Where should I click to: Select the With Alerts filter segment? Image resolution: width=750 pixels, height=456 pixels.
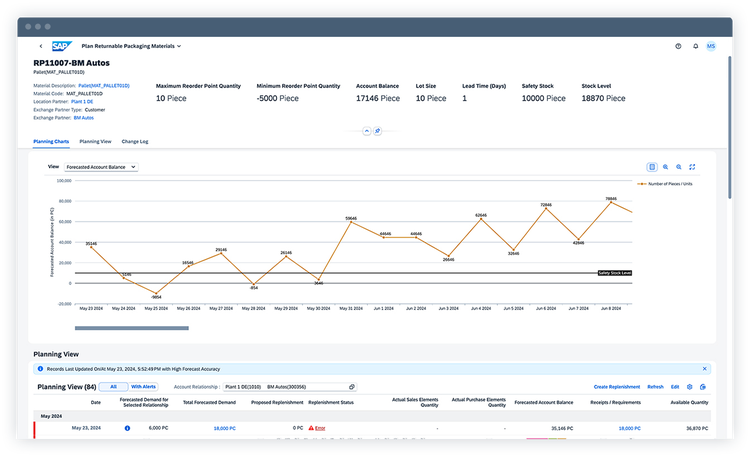pyautogui.click(x=143, y=387)
